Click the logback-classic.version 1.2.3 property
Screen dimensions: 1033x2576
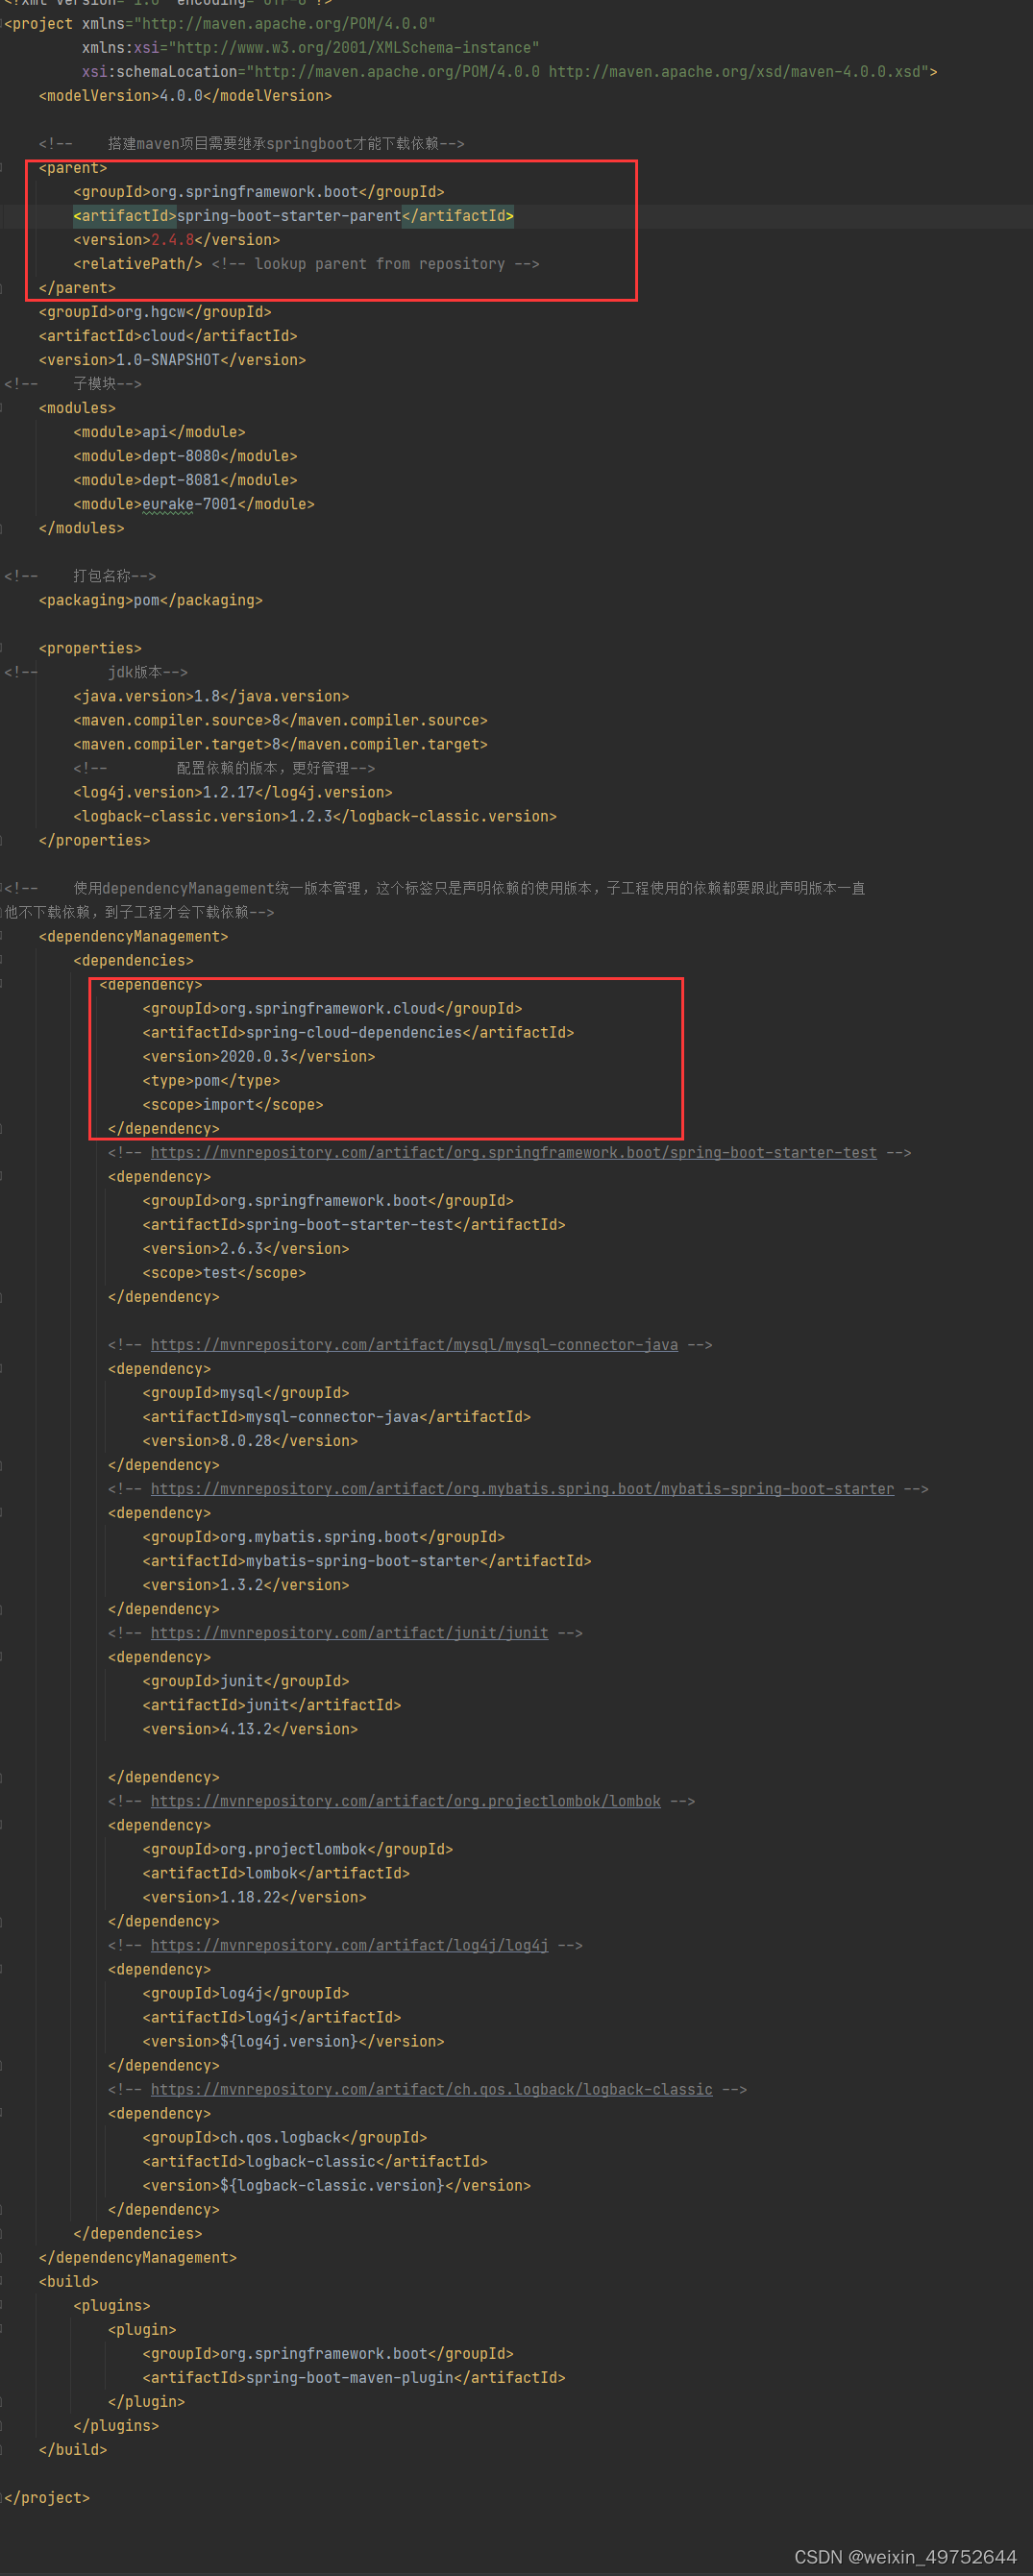[315, 816]
